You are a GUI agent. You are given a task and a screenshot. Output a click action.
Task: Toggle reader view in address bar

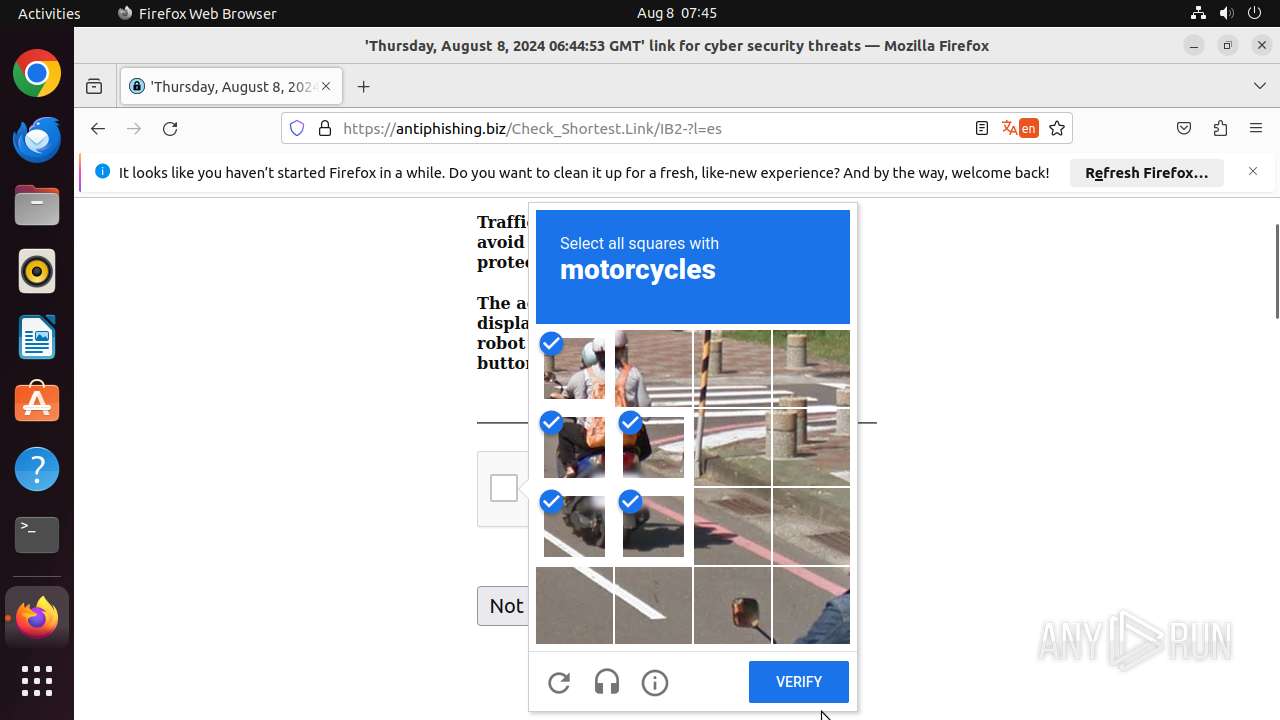click(982, 128)
